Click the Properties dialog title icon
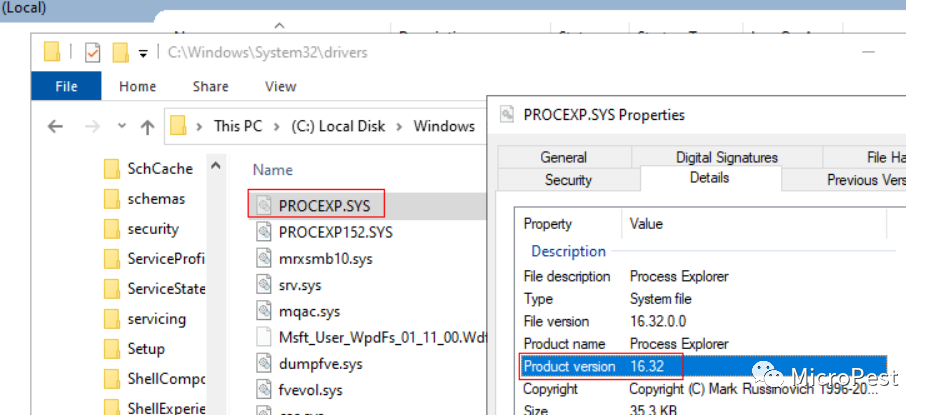Viewport: 928px width, 415px height. (506, 114)
